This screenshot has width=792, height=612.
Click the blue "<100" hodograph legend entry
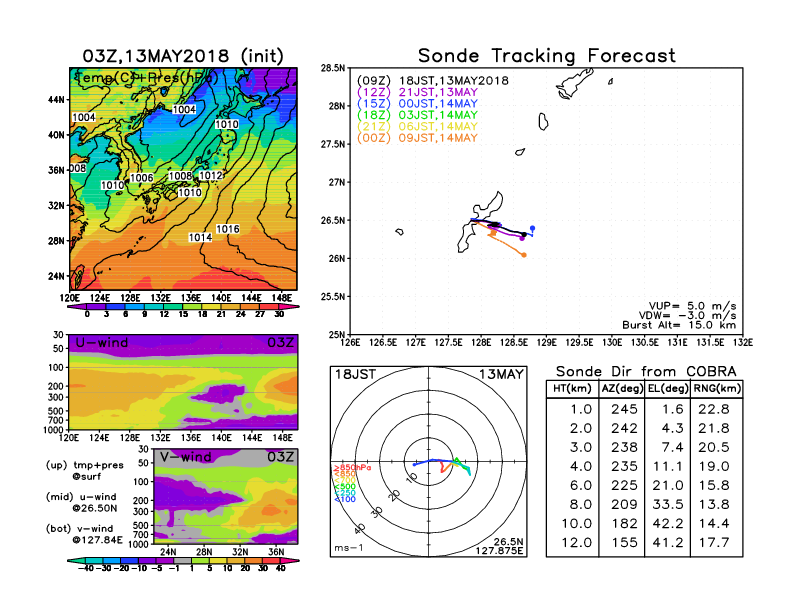pyautogui.click(x=344, y=499)
